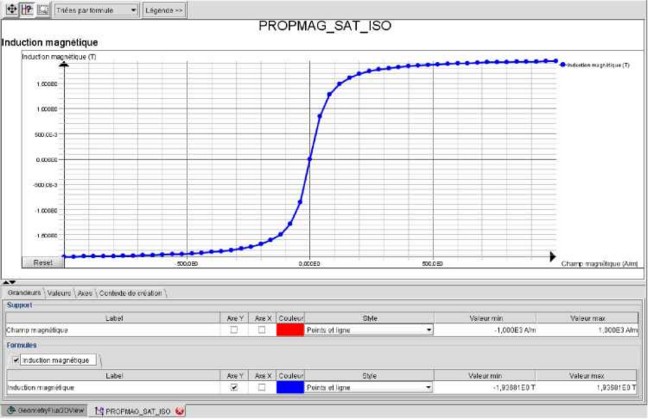Image resolution: width=648 pixels, height=419 pixels.
Task: Switch to the Valeurs tab
Action: click(59, 293)
